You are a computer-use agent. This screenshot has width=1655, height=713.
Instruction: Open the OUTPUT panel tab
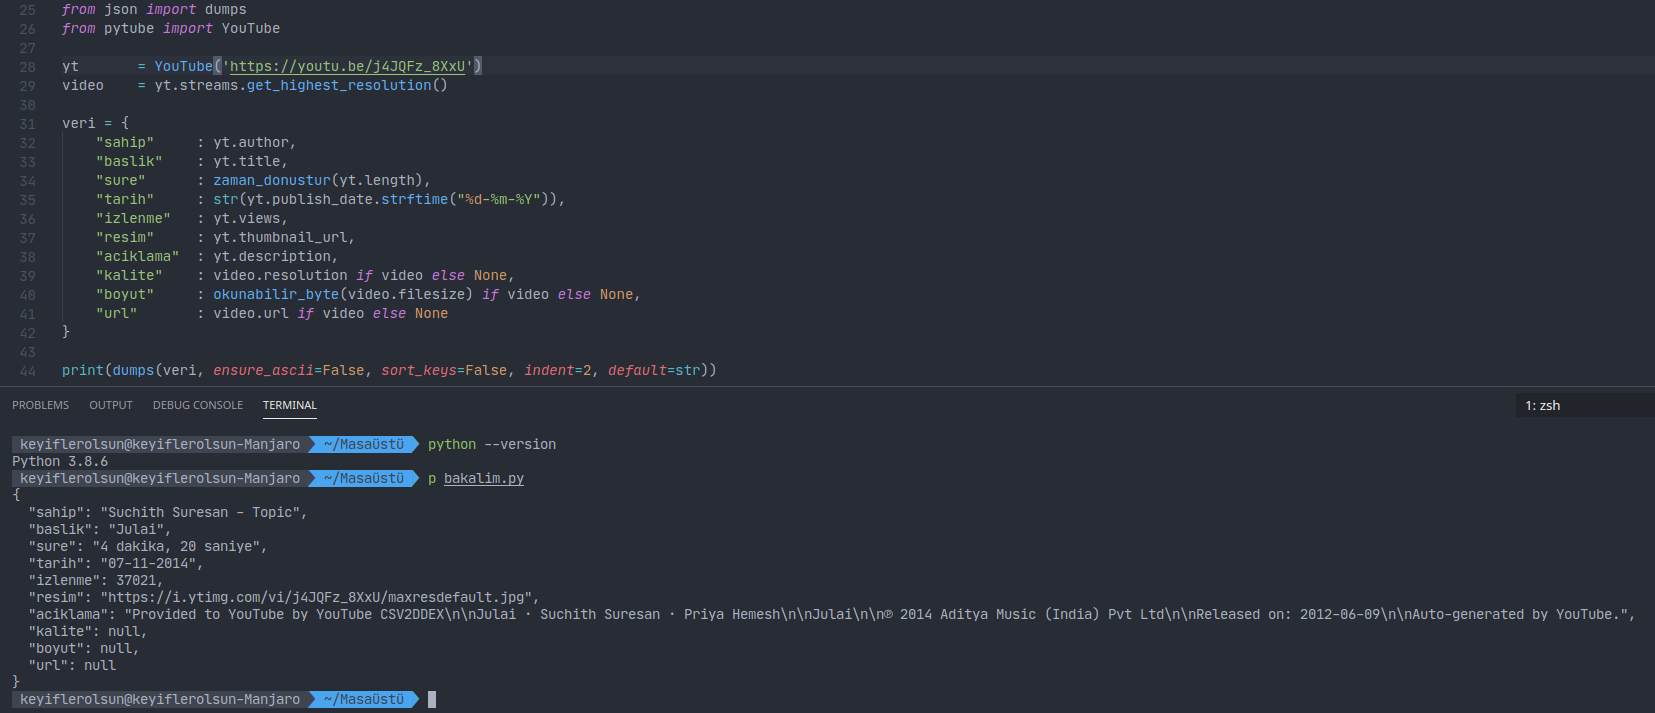111,405
